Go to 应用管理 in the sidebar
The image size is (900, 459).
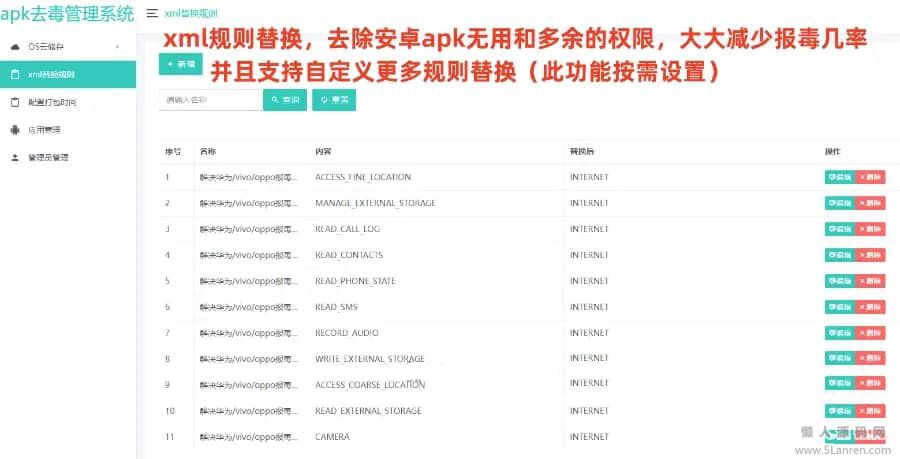[68, 130]
